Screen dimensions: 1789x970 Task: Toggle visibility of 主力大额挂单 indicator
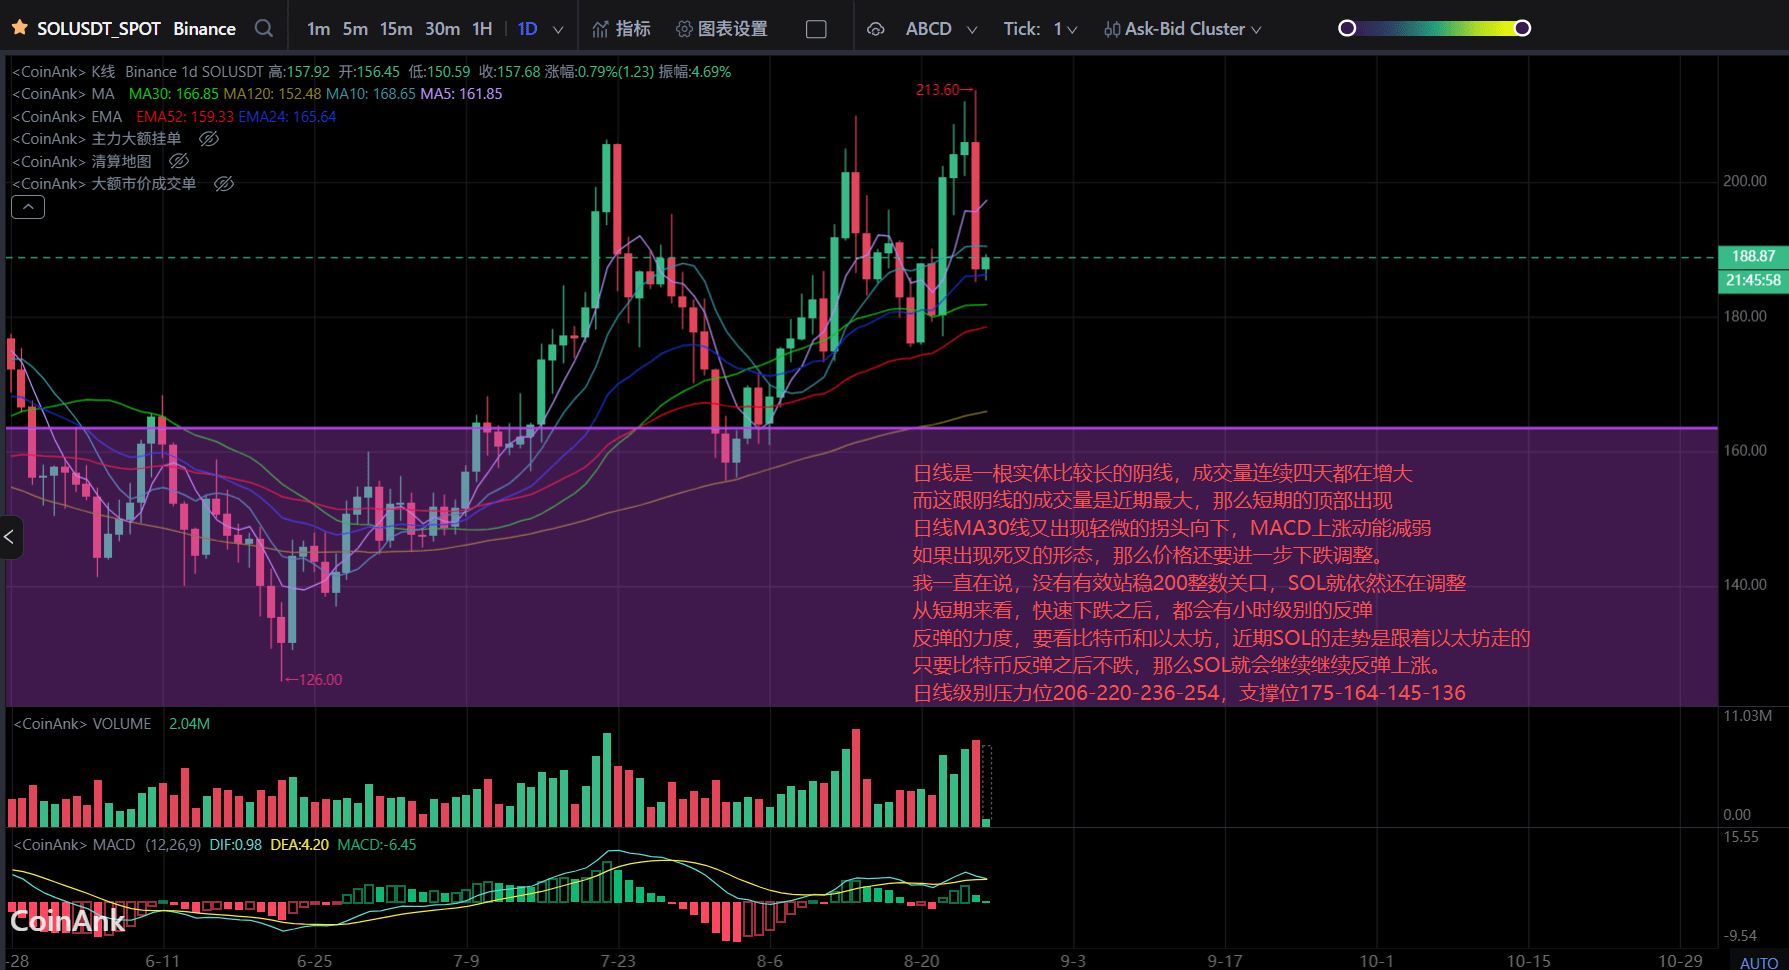click(x=209, y=139)
